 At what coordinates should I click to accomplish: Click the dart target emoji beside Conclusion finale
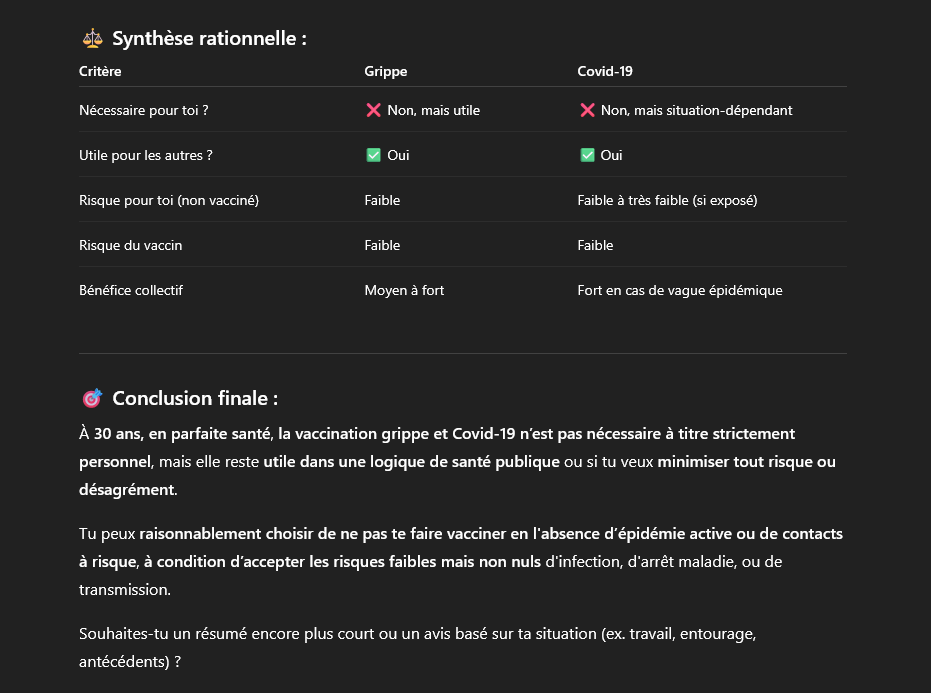pos(92,399)
